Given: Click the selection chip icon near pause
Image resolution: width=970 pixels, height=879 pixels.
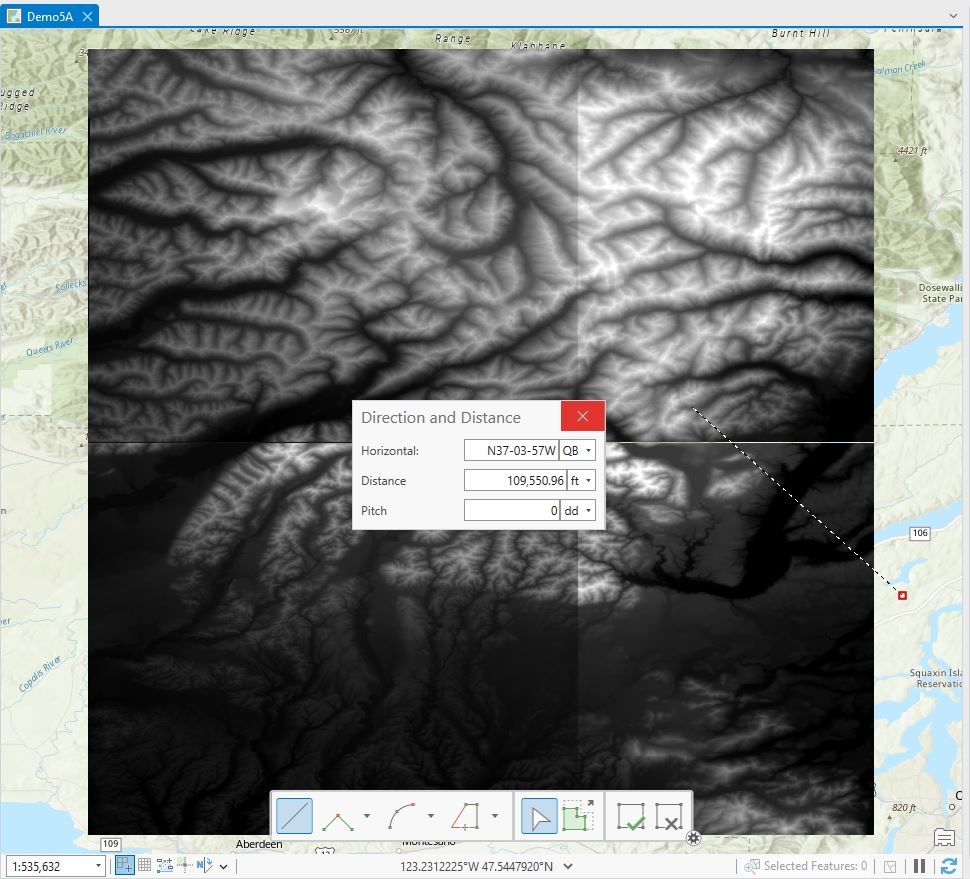Looking at the screenshot, I should pyautogui.click(x=890, y=867).
